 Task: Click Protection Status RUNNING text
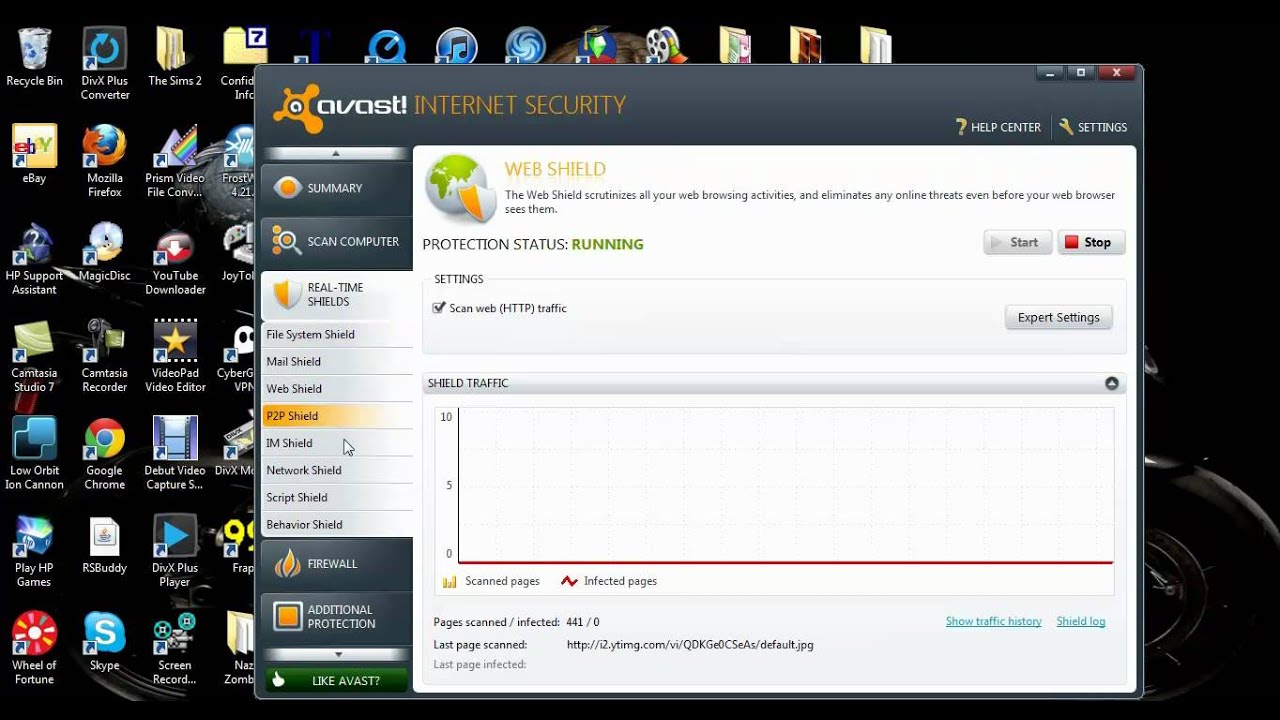pyautogui.click(x=607, y=244)
